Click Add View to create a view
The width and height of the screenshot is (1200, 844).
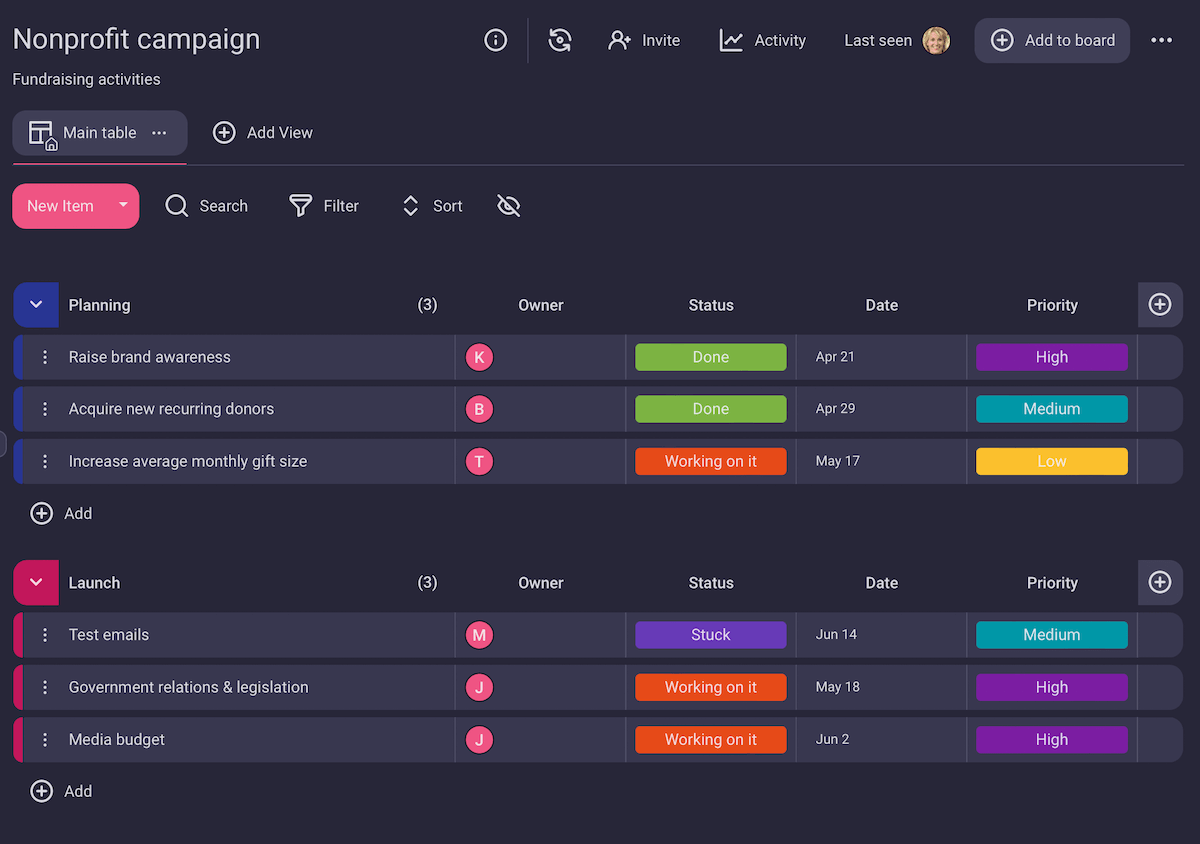[263, 133]
